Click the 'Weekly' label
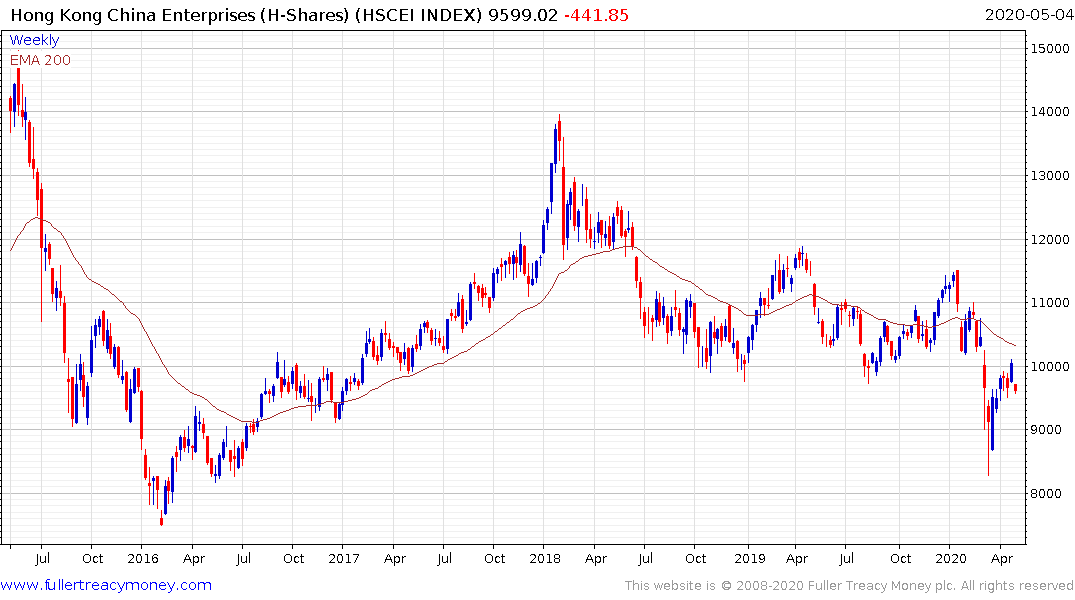The height and width of the screenshot is (600, 1075). coord(34,40)
